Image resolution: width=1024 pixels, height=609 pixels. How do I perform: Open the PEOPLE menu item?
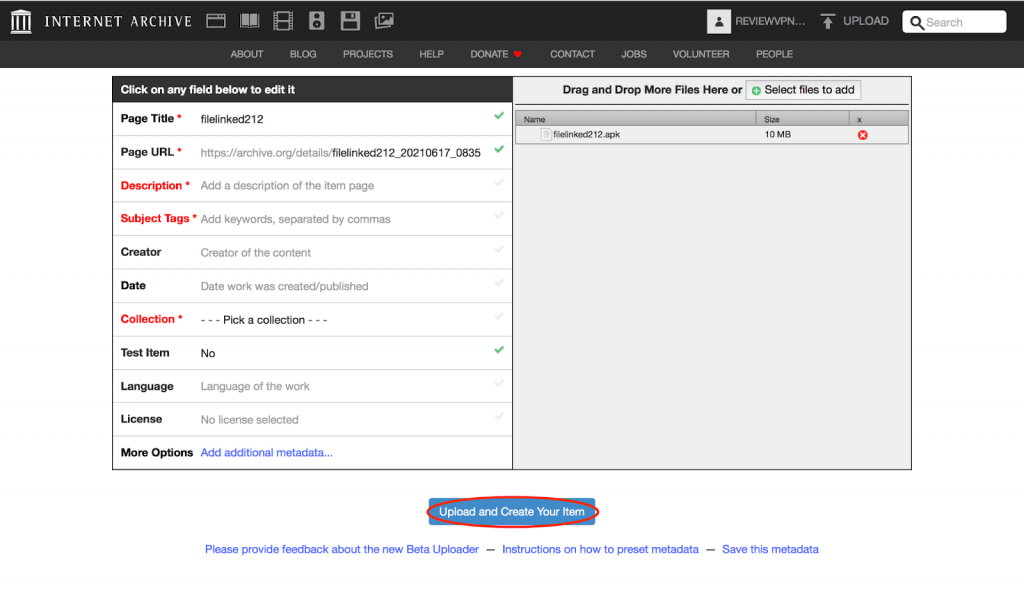click(x=774, y=54)
